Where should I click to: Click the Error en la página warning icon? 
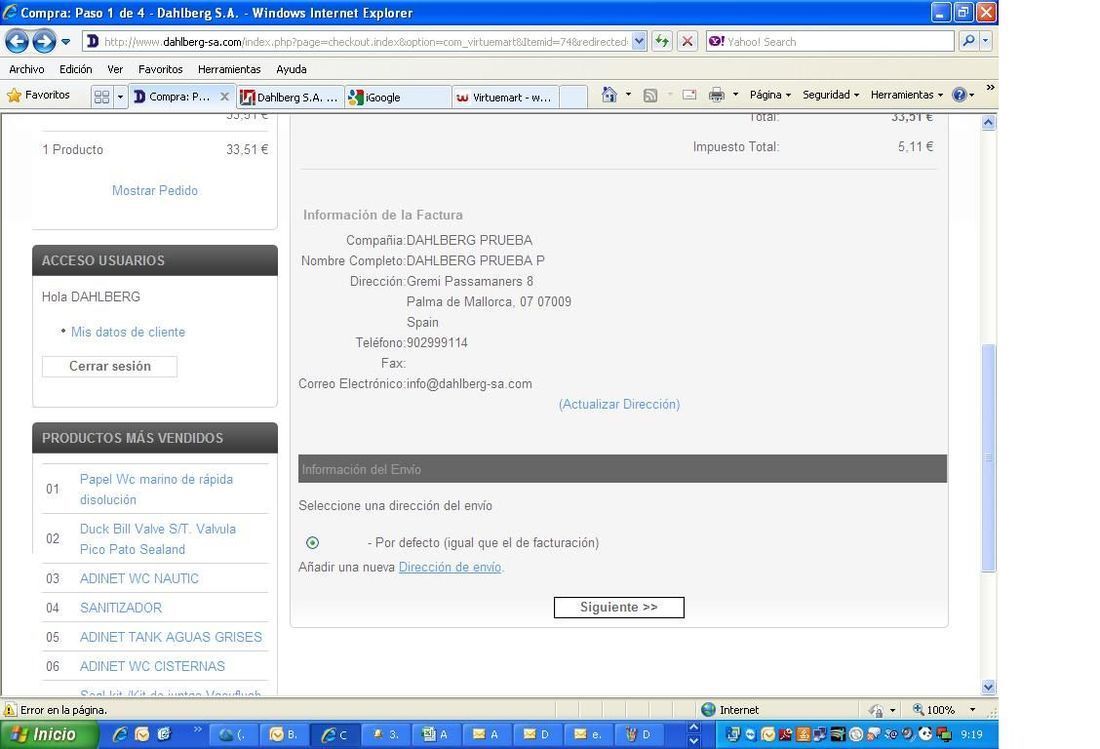(x=10, y=710)
